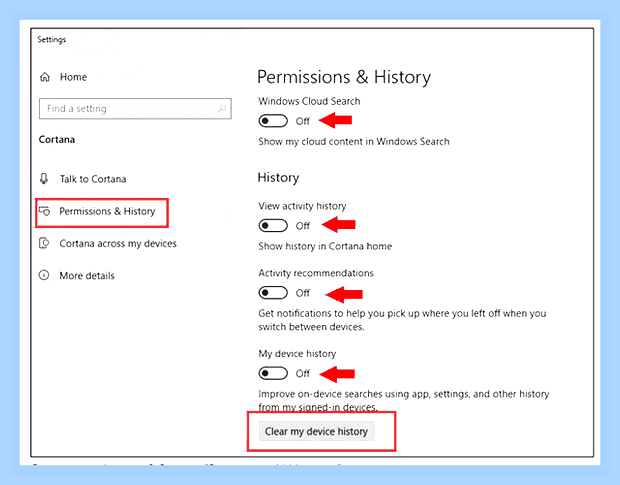The height and width of the screenshot is (485, 620).
Task: Click the Home house icon
Action: point(45,77)
